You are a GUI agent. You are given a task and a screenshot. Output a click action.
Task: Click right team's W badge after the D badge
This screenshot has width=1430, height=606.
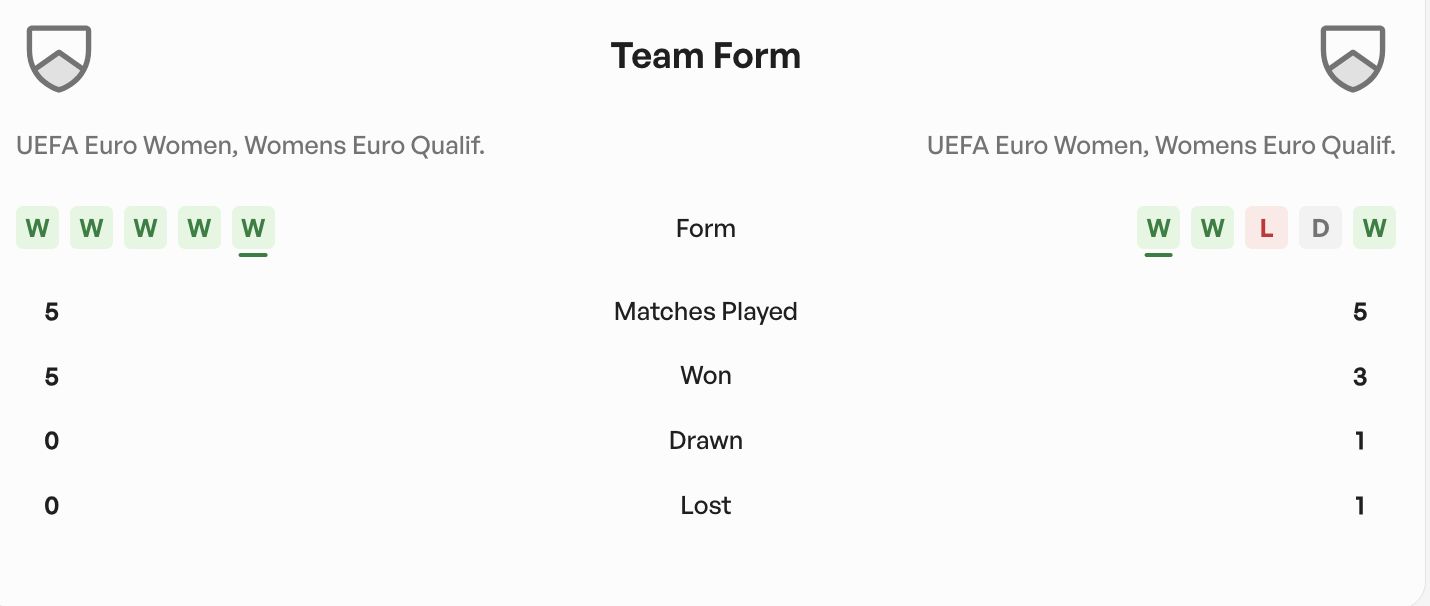1374,228
